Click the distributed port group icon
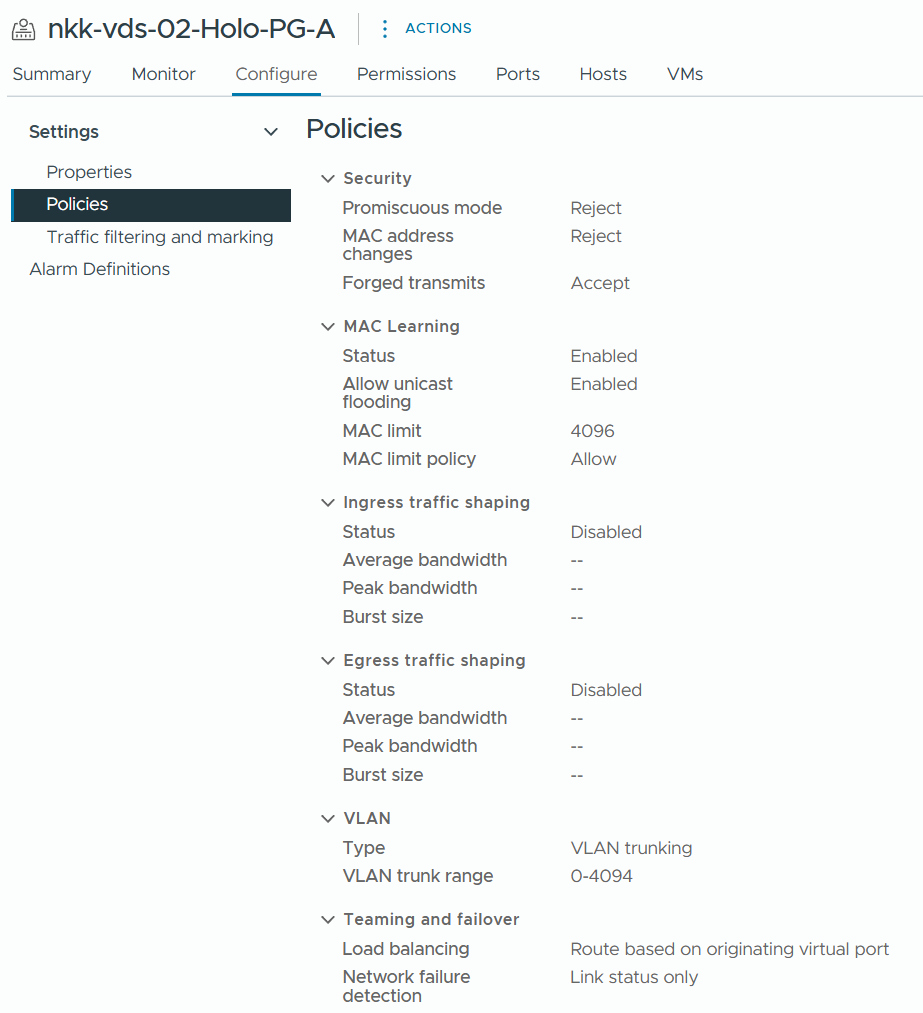 coord(24,29)
